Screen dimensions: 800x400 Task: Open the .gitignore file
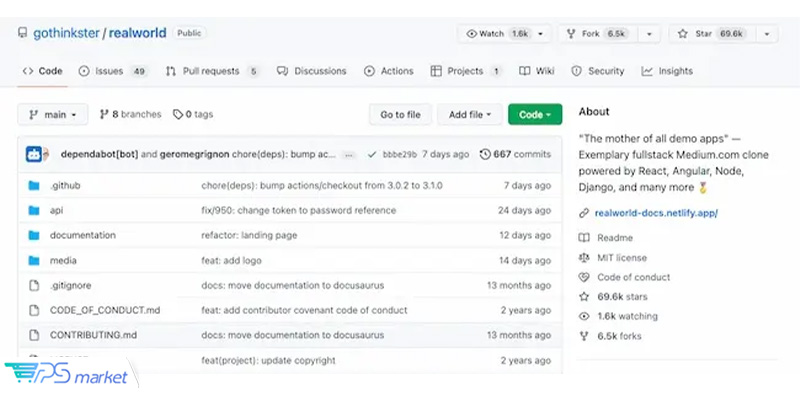tap(70, 285)
